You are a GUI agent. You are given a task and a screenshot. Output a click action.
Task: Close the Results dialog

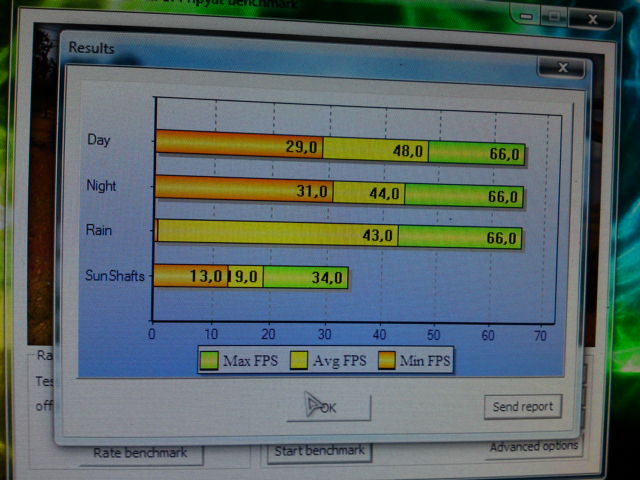[x=562, y=67]
